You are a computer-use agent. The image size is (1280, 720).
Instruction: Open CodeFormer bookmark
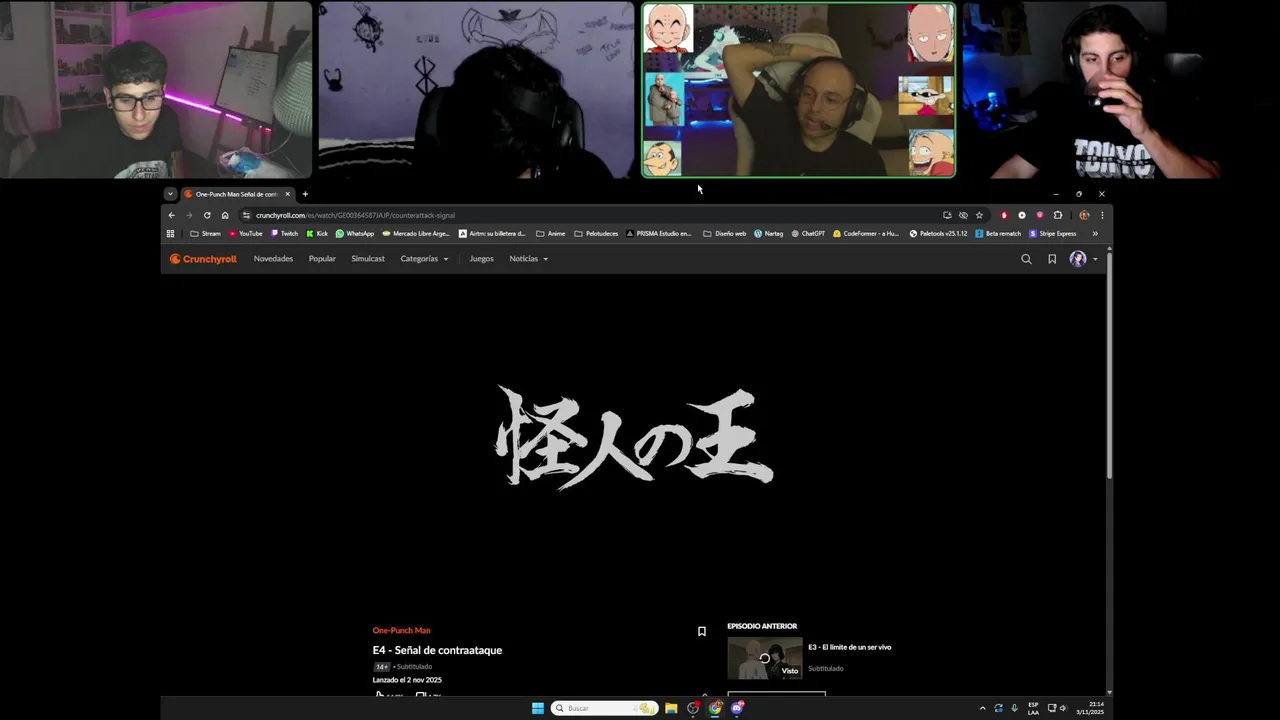tap(866, 234)
